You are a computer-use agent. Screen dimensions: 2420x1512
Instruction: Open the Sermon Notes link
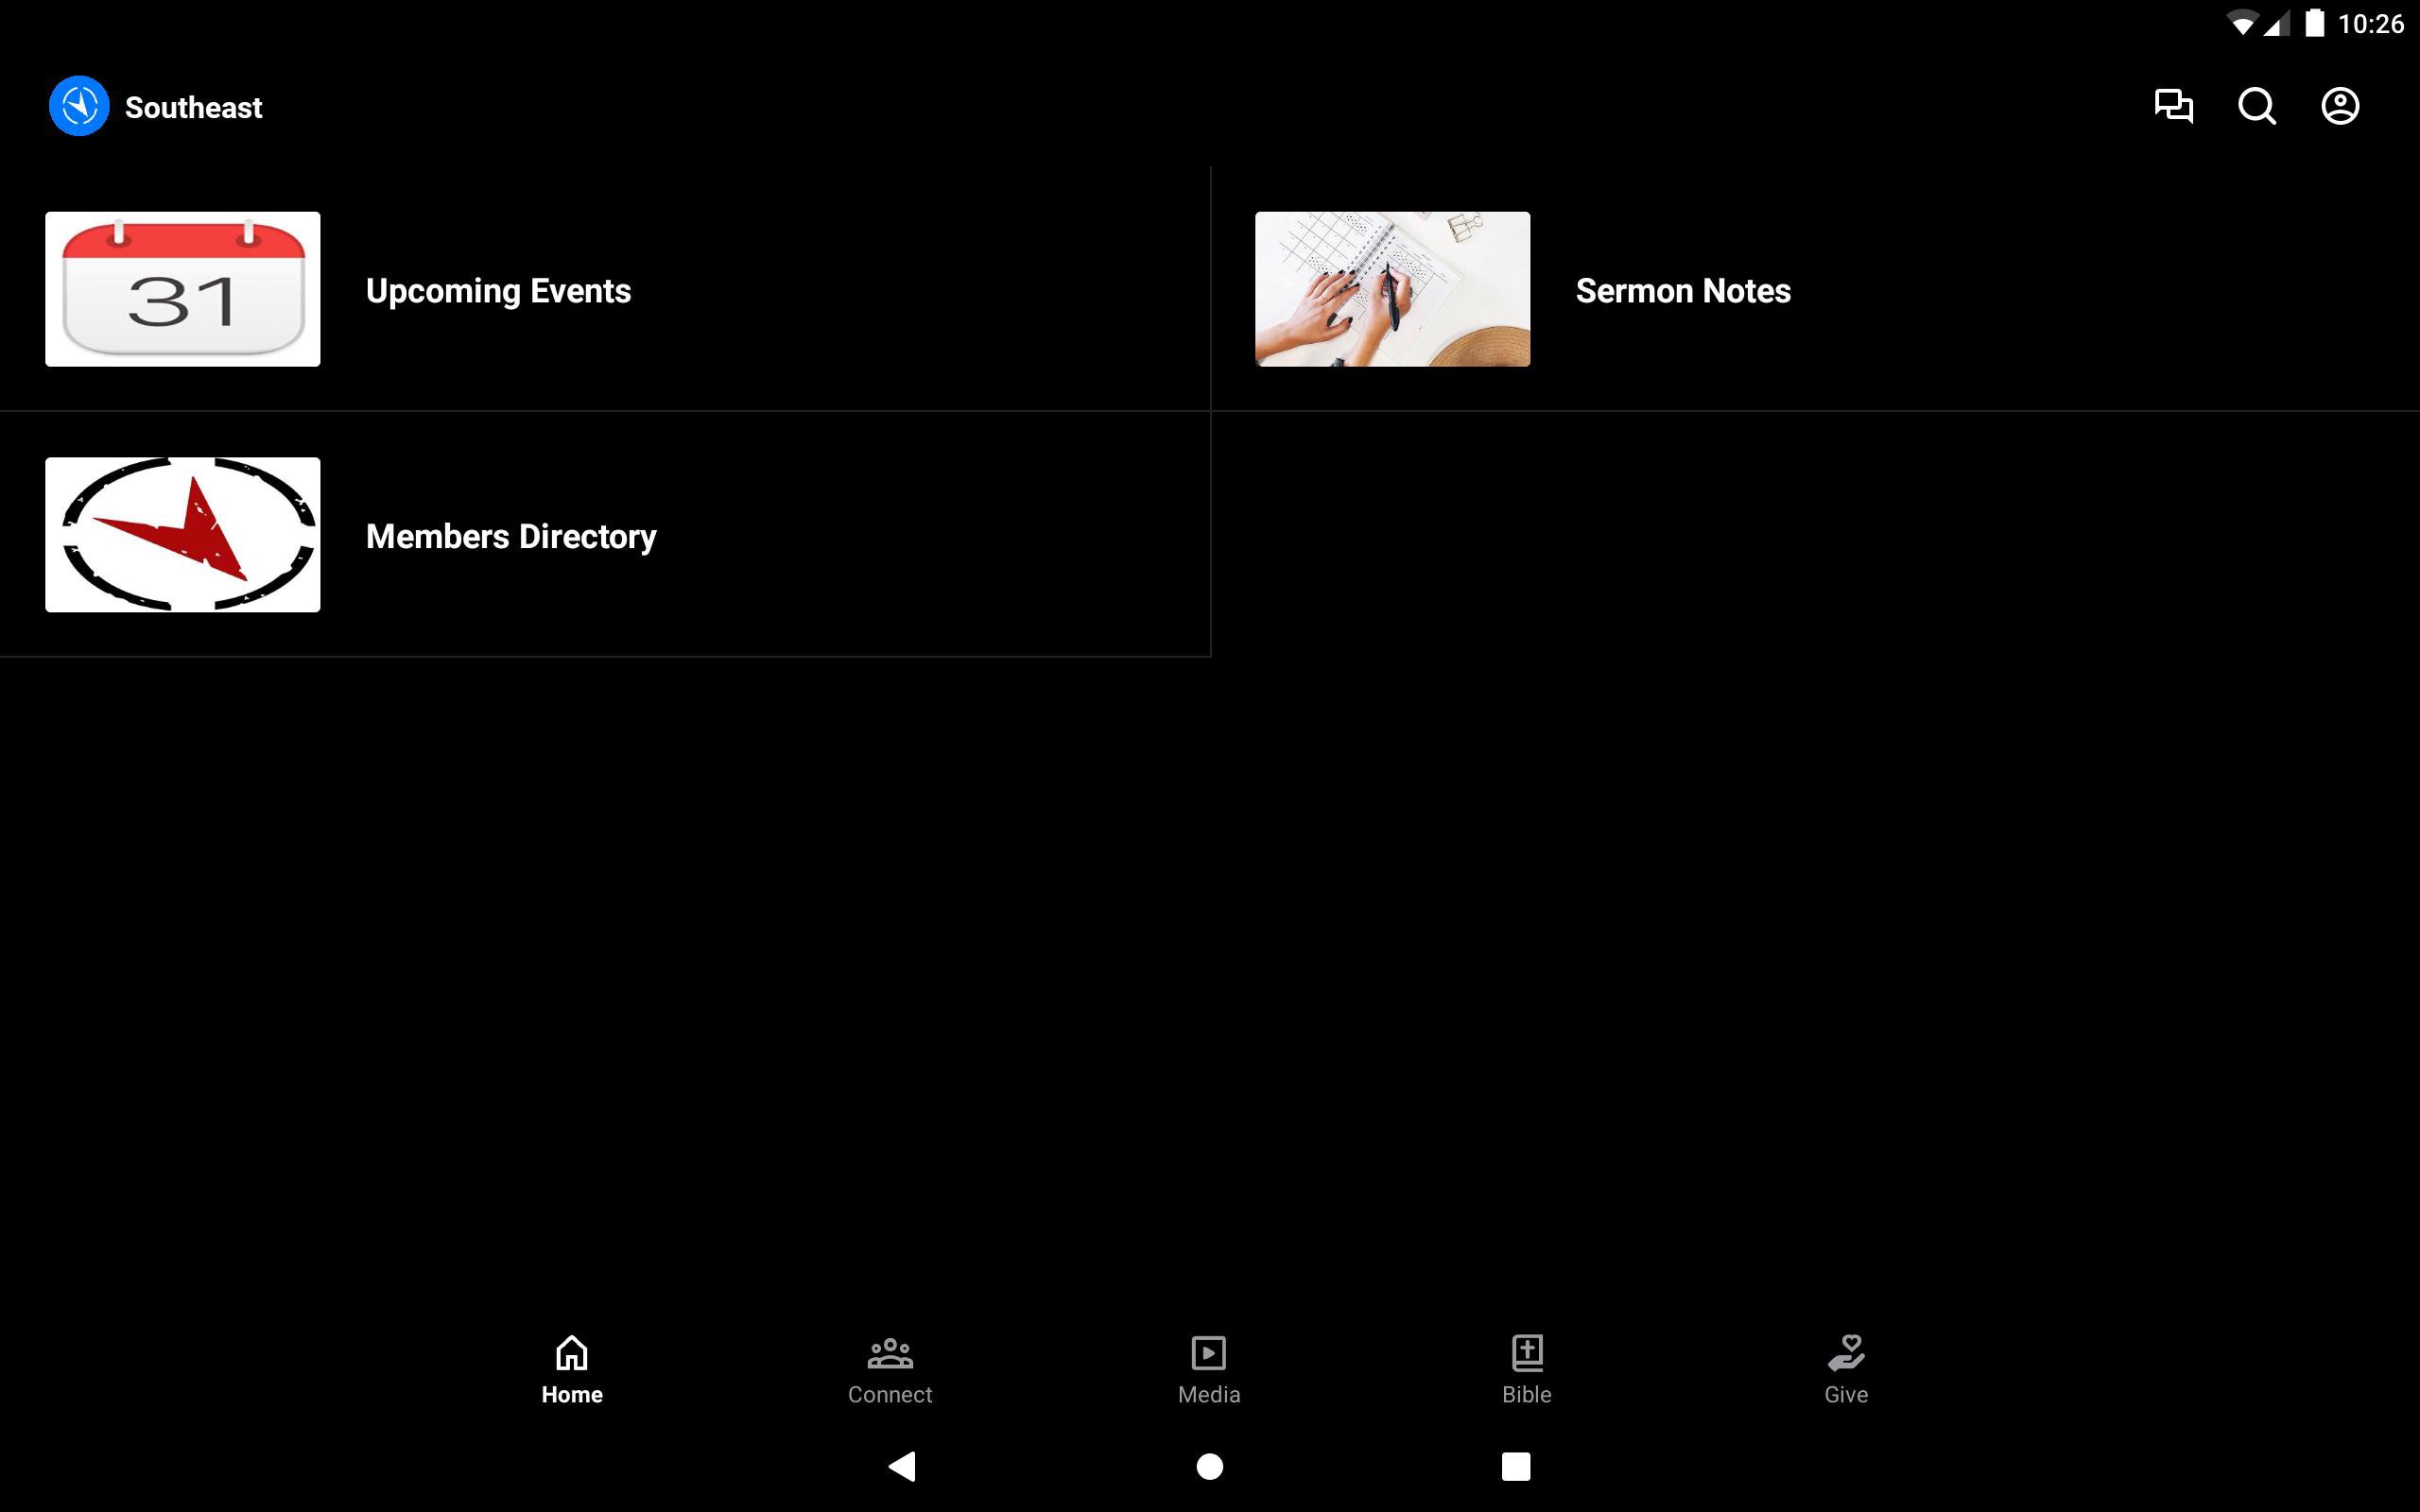tap(1683, 291)
